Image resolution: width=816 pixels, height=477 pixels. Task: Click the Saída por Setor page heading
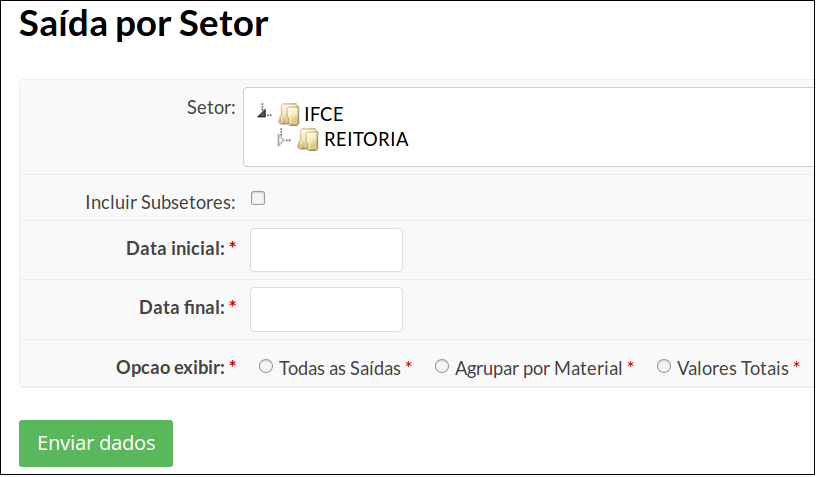click(144, 23)
